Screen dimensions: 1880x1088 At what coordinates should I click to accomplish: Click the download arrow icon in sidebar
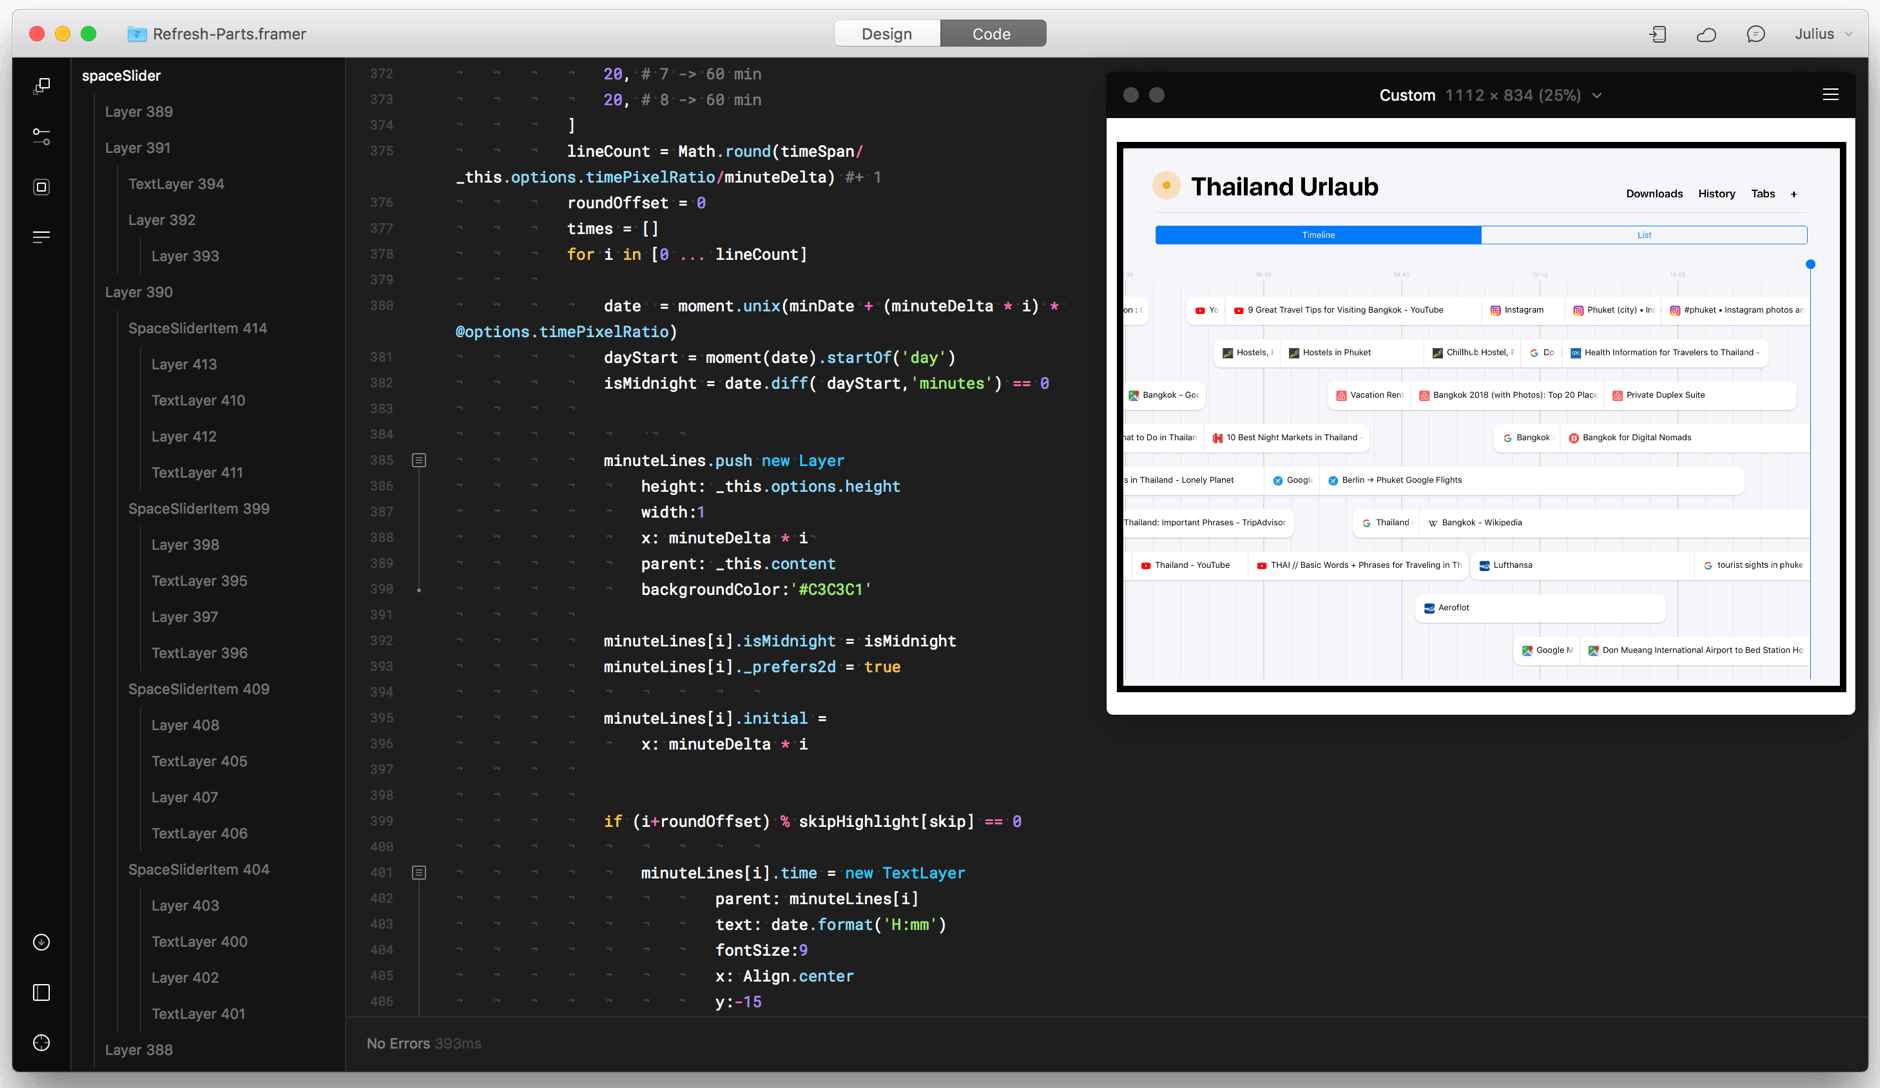[41, 942]
